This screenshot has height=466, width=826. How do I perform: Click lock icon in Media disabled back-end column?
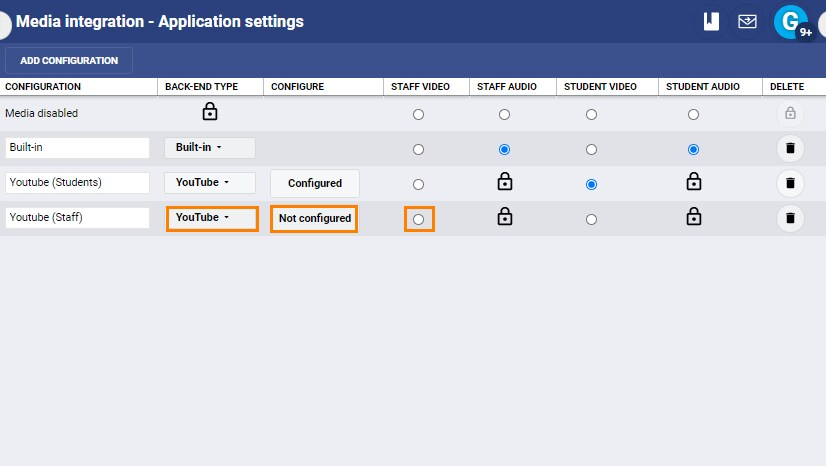(x=210, y=112)
